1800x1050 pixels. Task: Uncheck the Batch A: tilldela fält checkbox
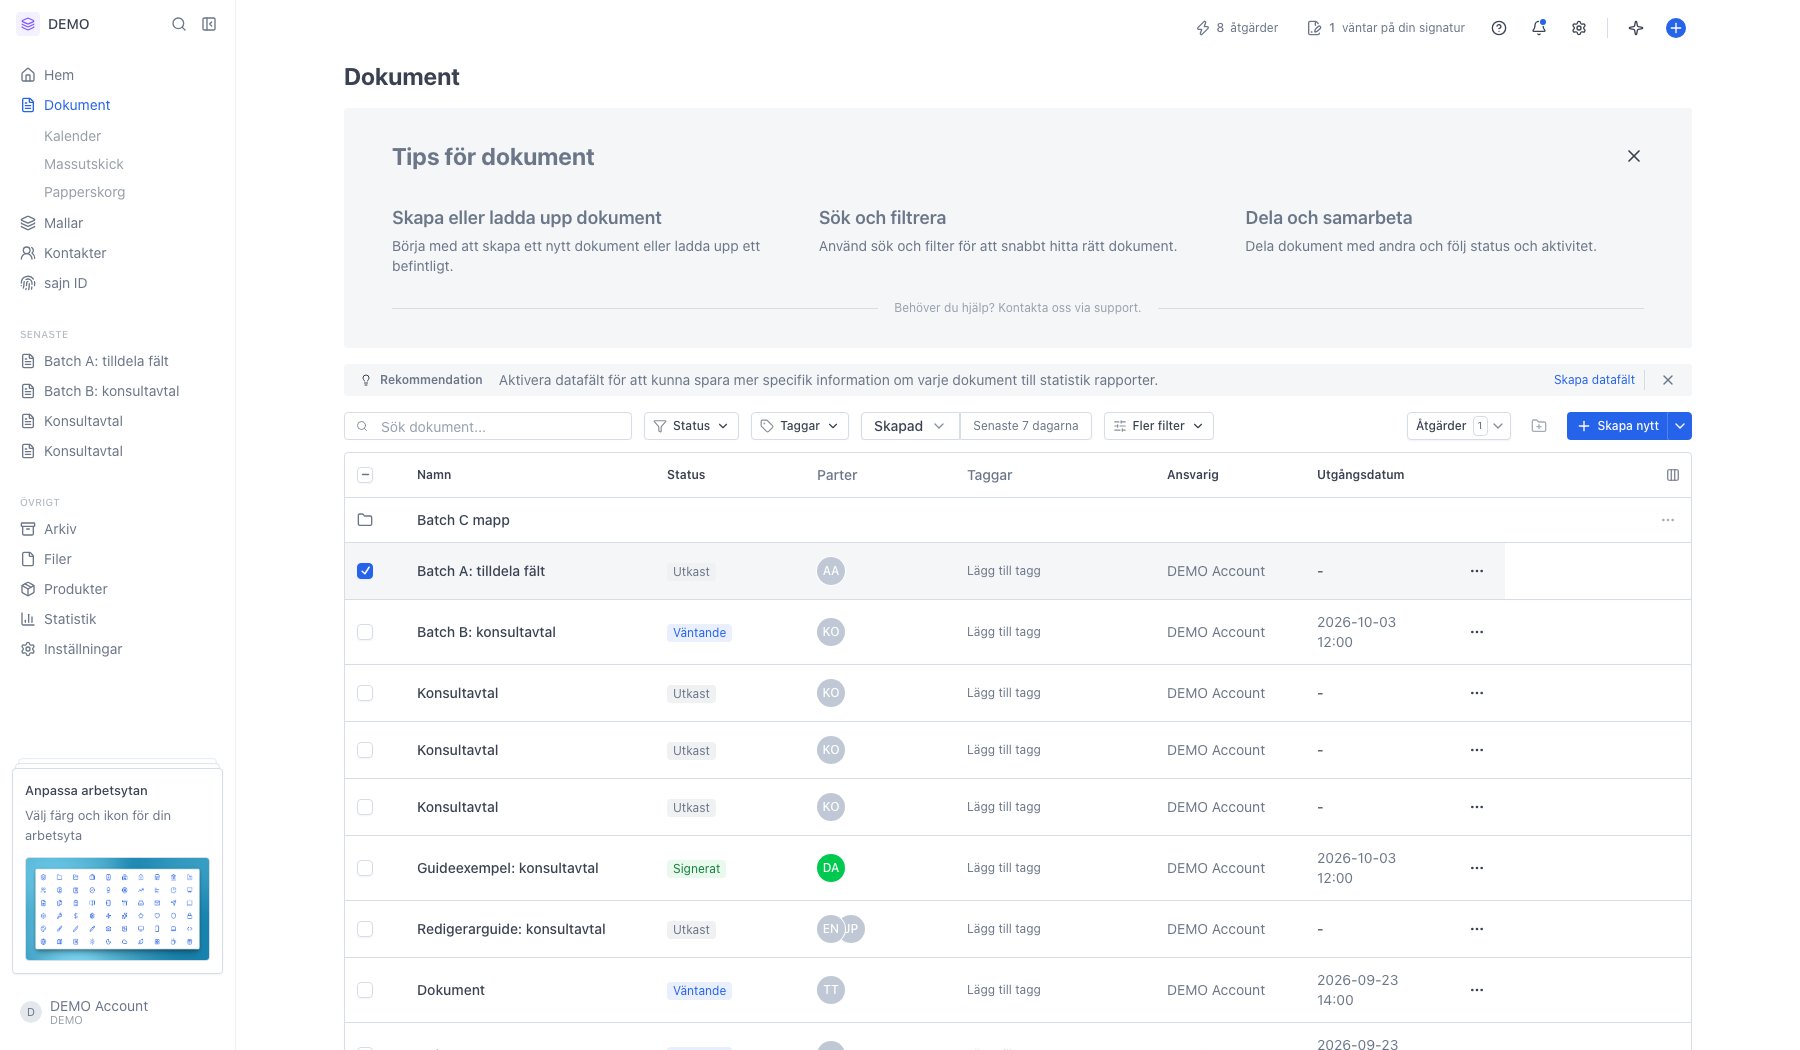(365, 571)
